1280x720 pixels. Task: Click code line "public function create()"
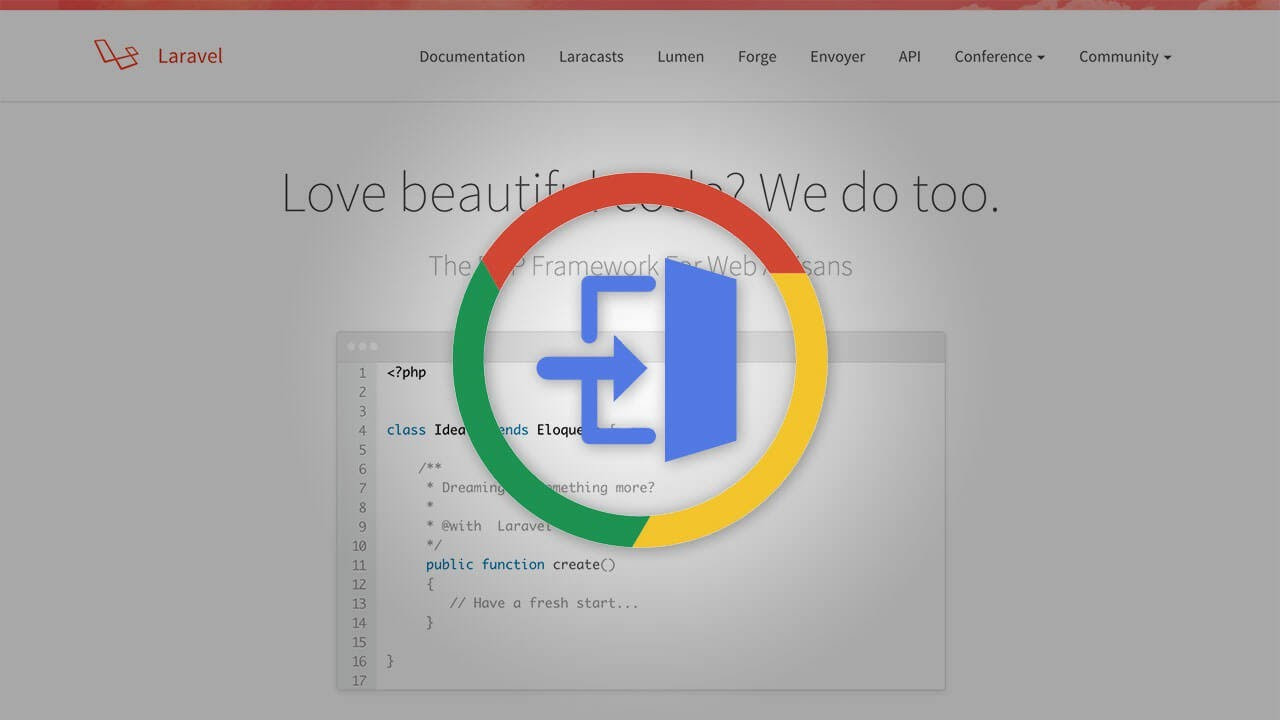521,564
